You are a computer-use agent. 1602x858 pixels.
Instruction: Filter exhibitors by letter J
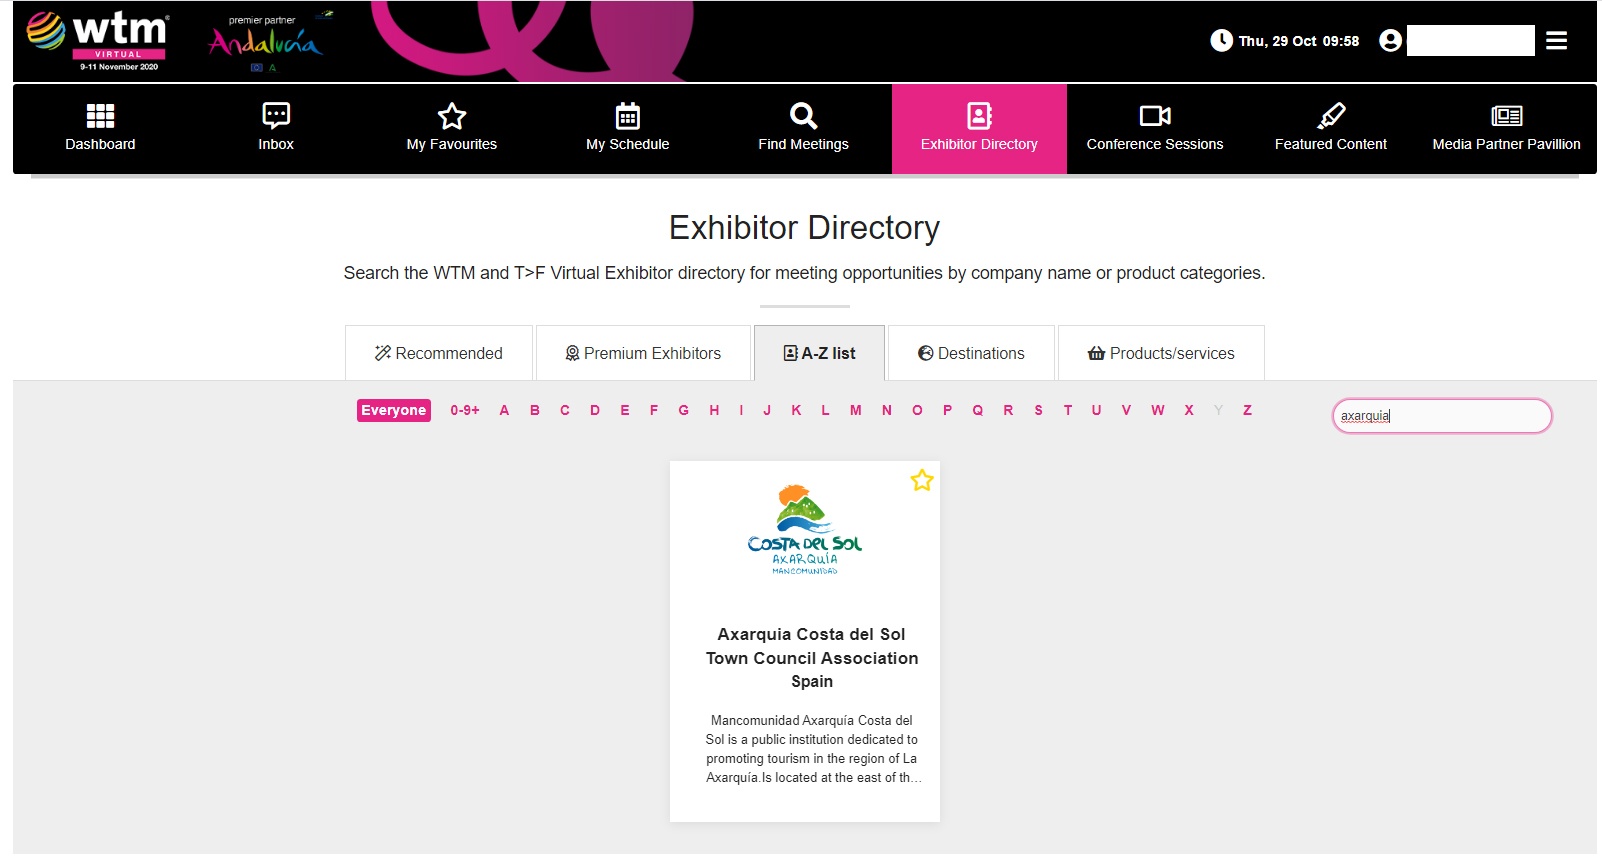coord(767,410)
